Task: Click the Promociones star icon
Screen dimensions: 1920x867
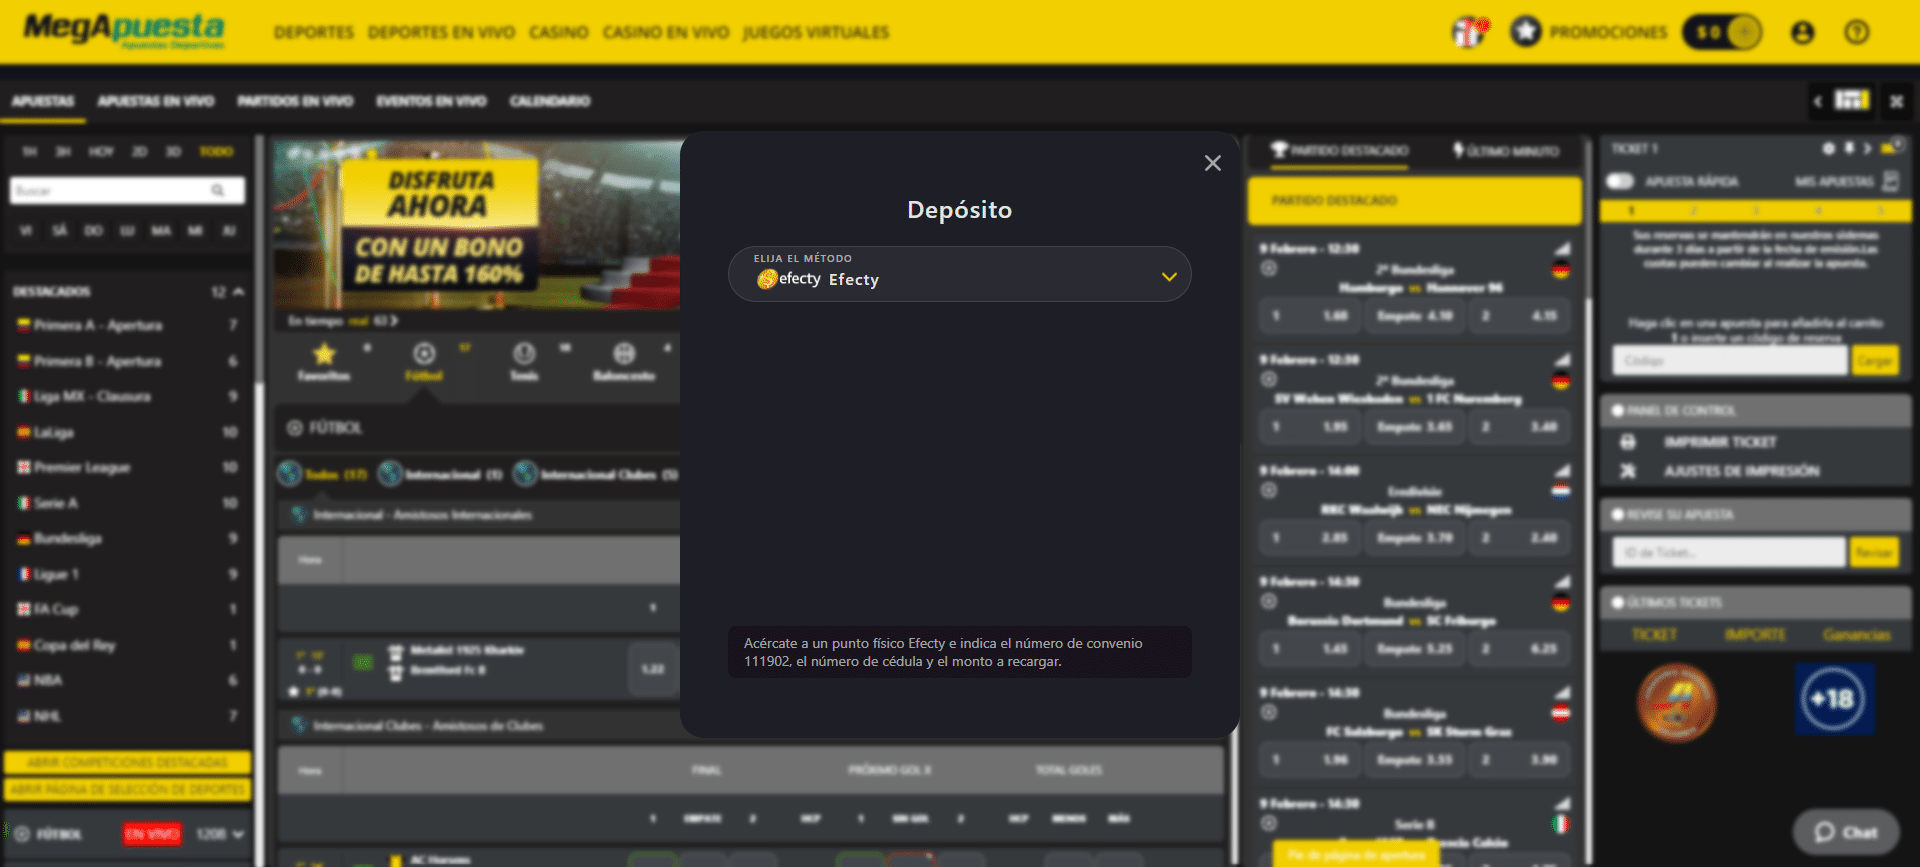Action: (x=1525, y=32)
